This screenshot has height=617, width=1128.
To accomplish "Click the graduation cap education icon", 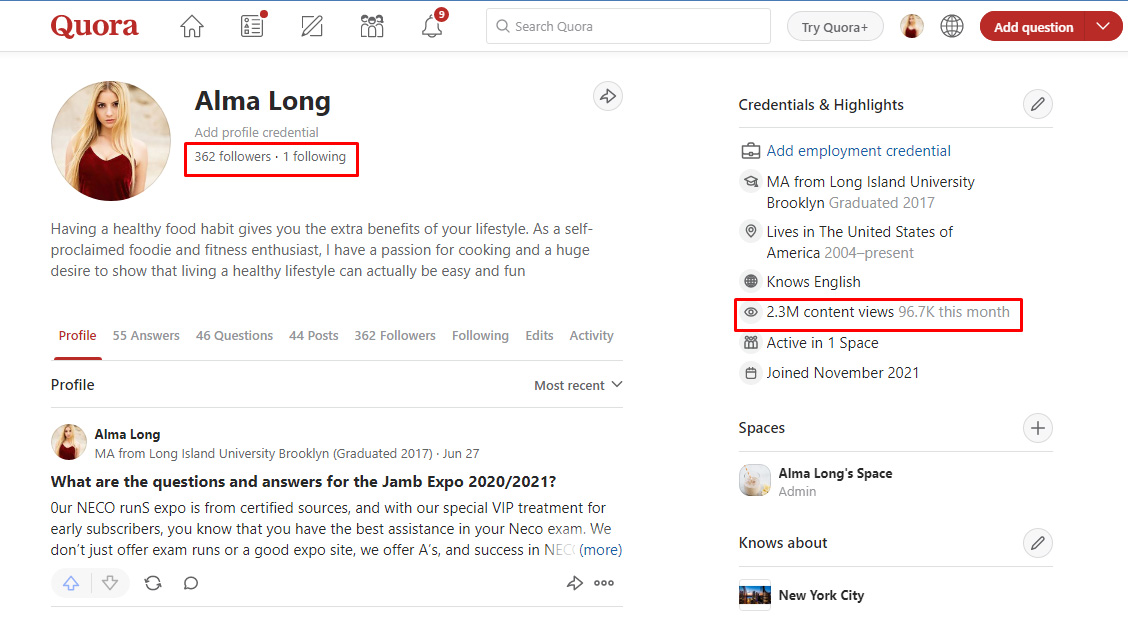I will (x=750, y=182).
